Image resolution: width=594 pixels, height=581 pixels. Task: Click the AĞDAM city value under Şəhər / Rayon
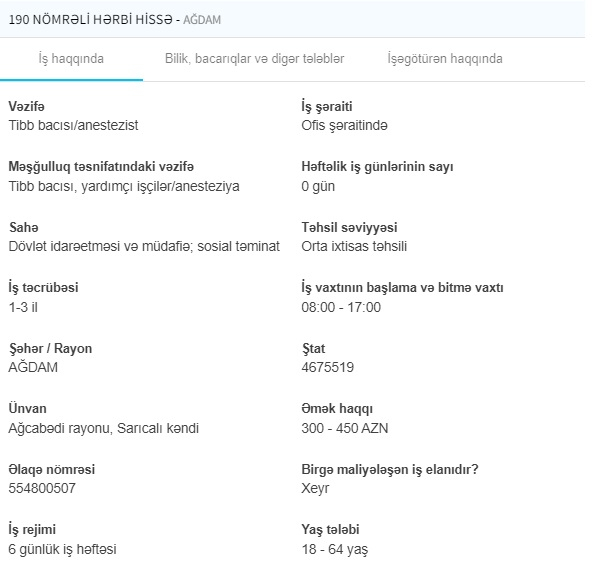click(x=33, y=367)
